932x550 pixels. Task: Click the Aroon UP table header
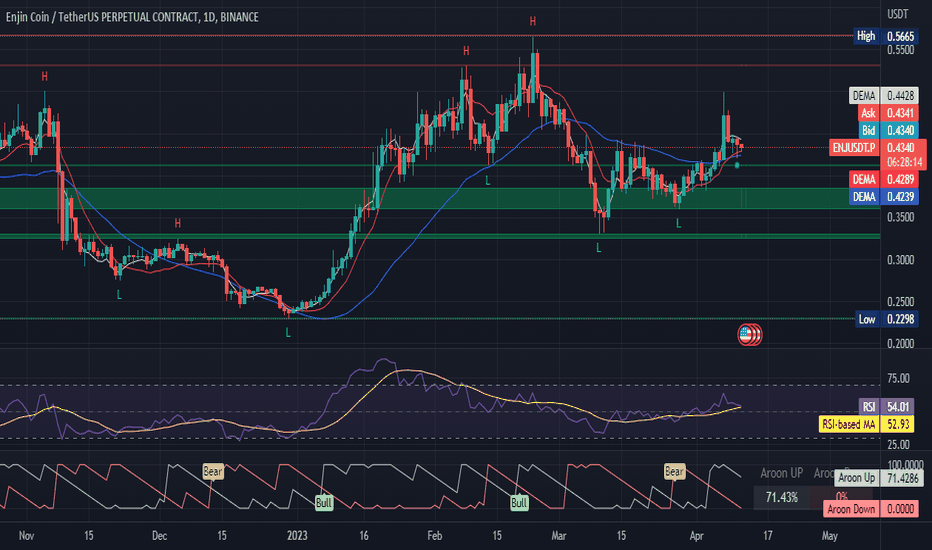[781, 473]
